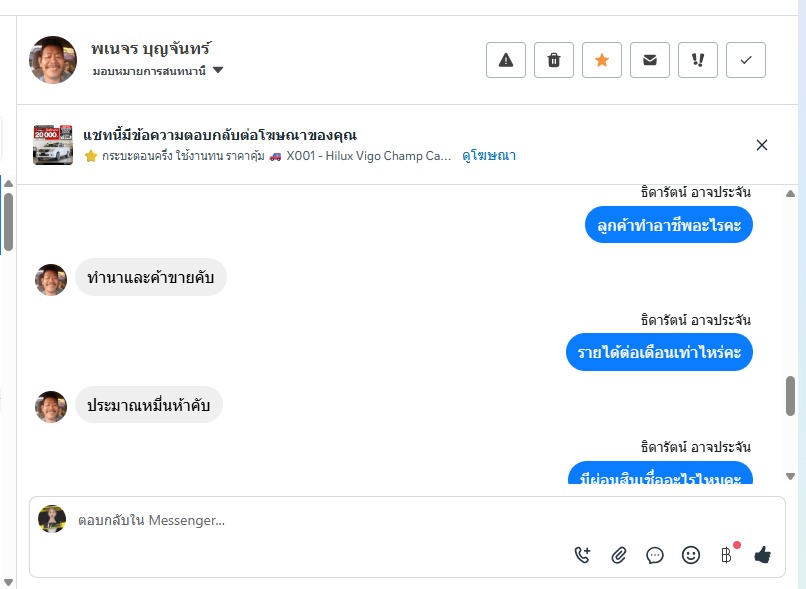Dismiss the ad reply banner

tap(762, 145)
